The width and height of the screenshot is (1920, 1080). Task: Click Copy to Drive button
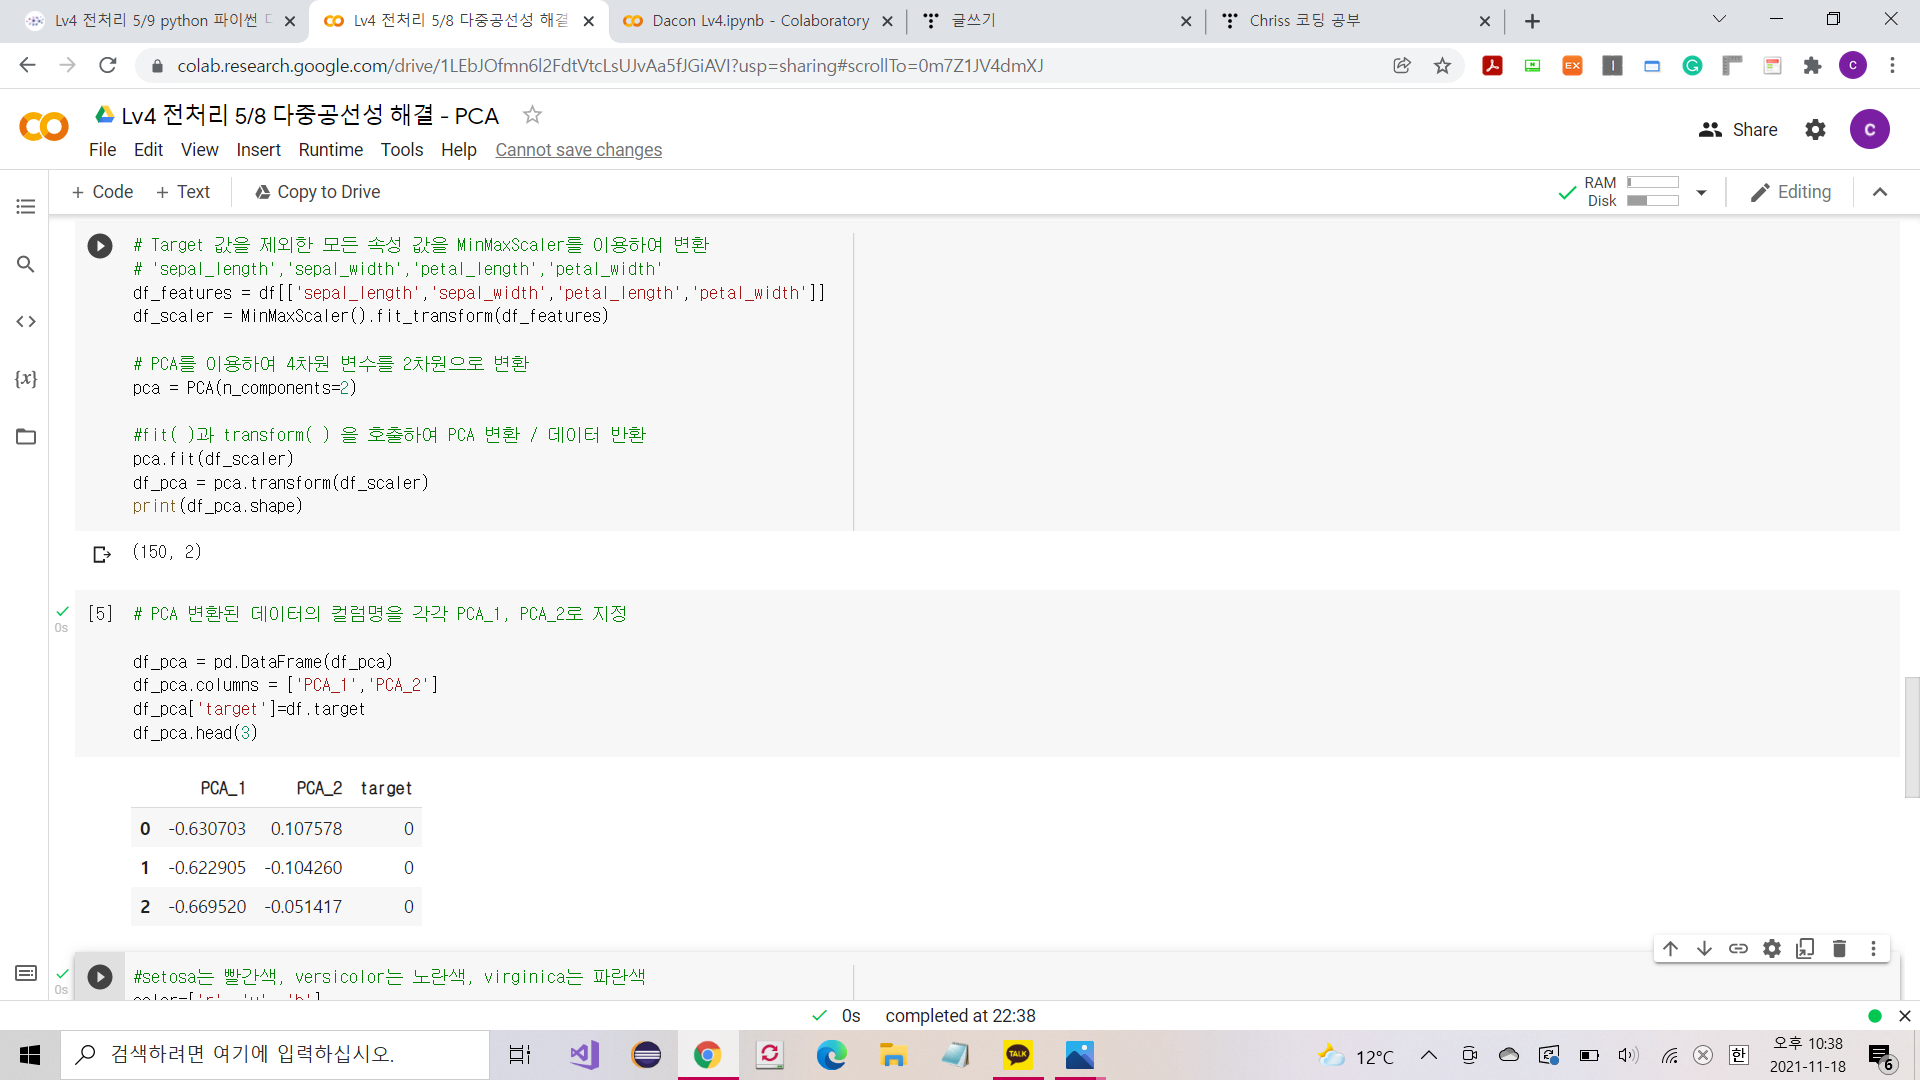[x=317, y=192]
